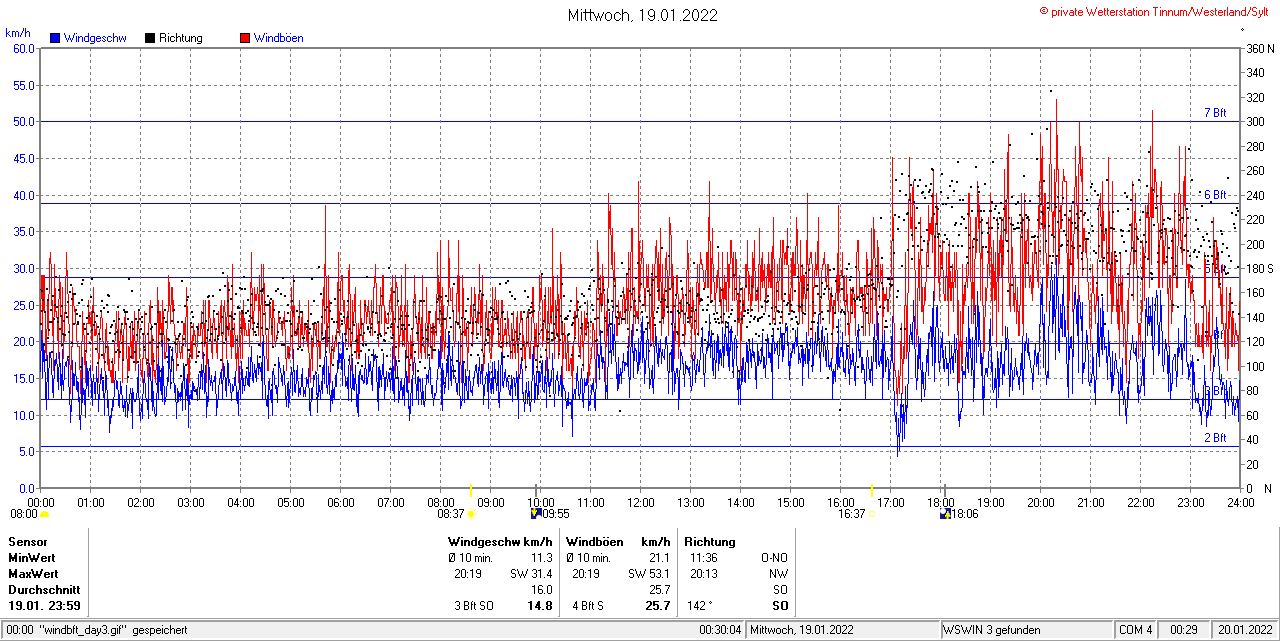Select the yellow sunrise marker on the time axis
This screenshot has width=1280, height=641.
470,490
